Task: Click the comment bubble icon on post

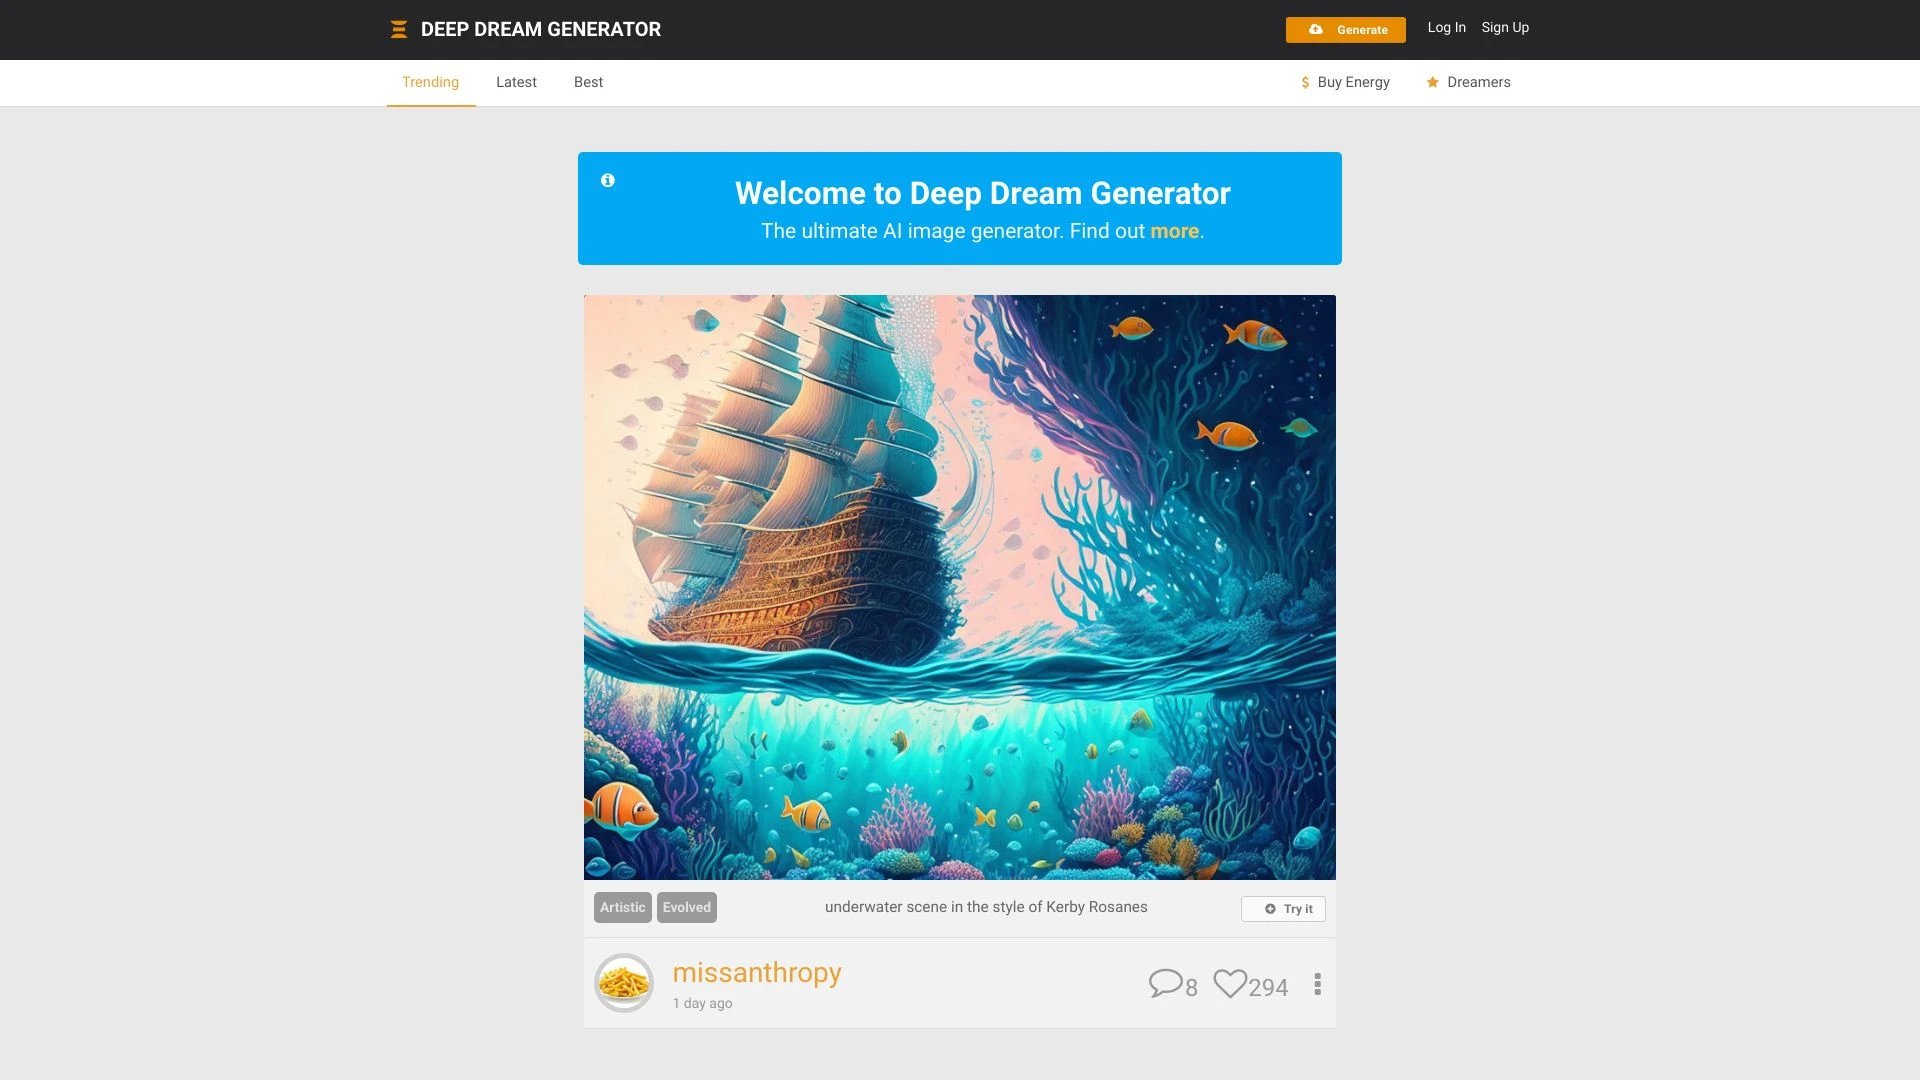Action: 1164,982
